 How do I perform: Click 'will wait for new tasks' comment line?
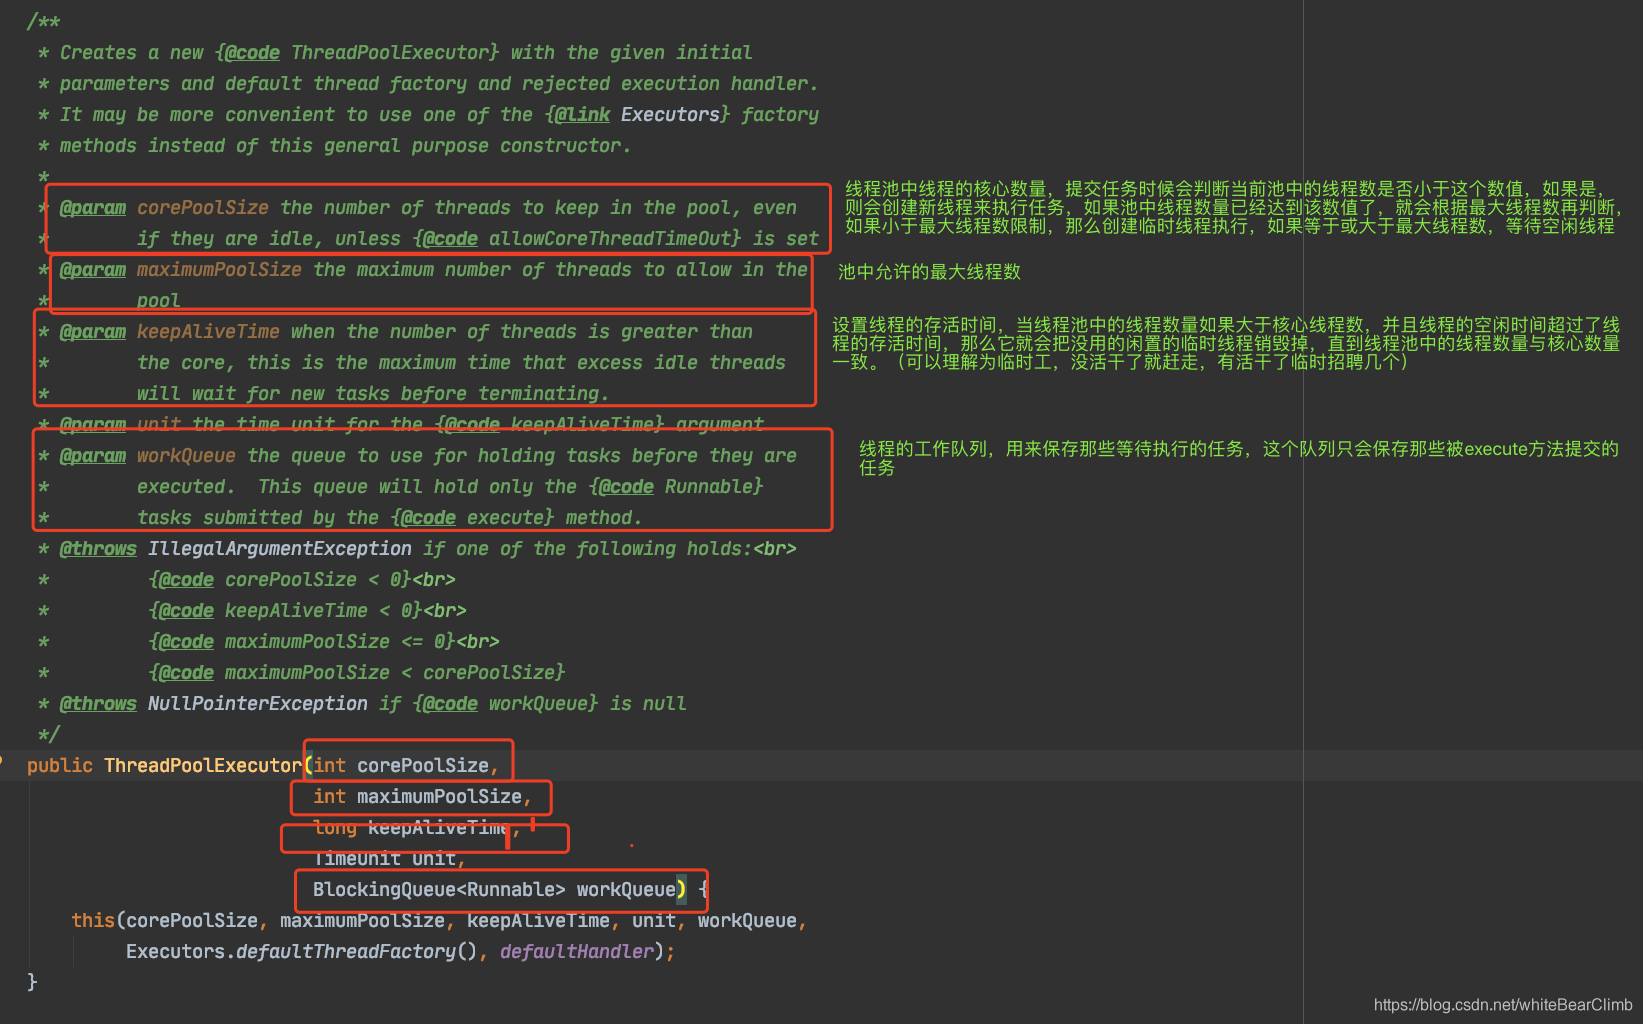(373, 393)
